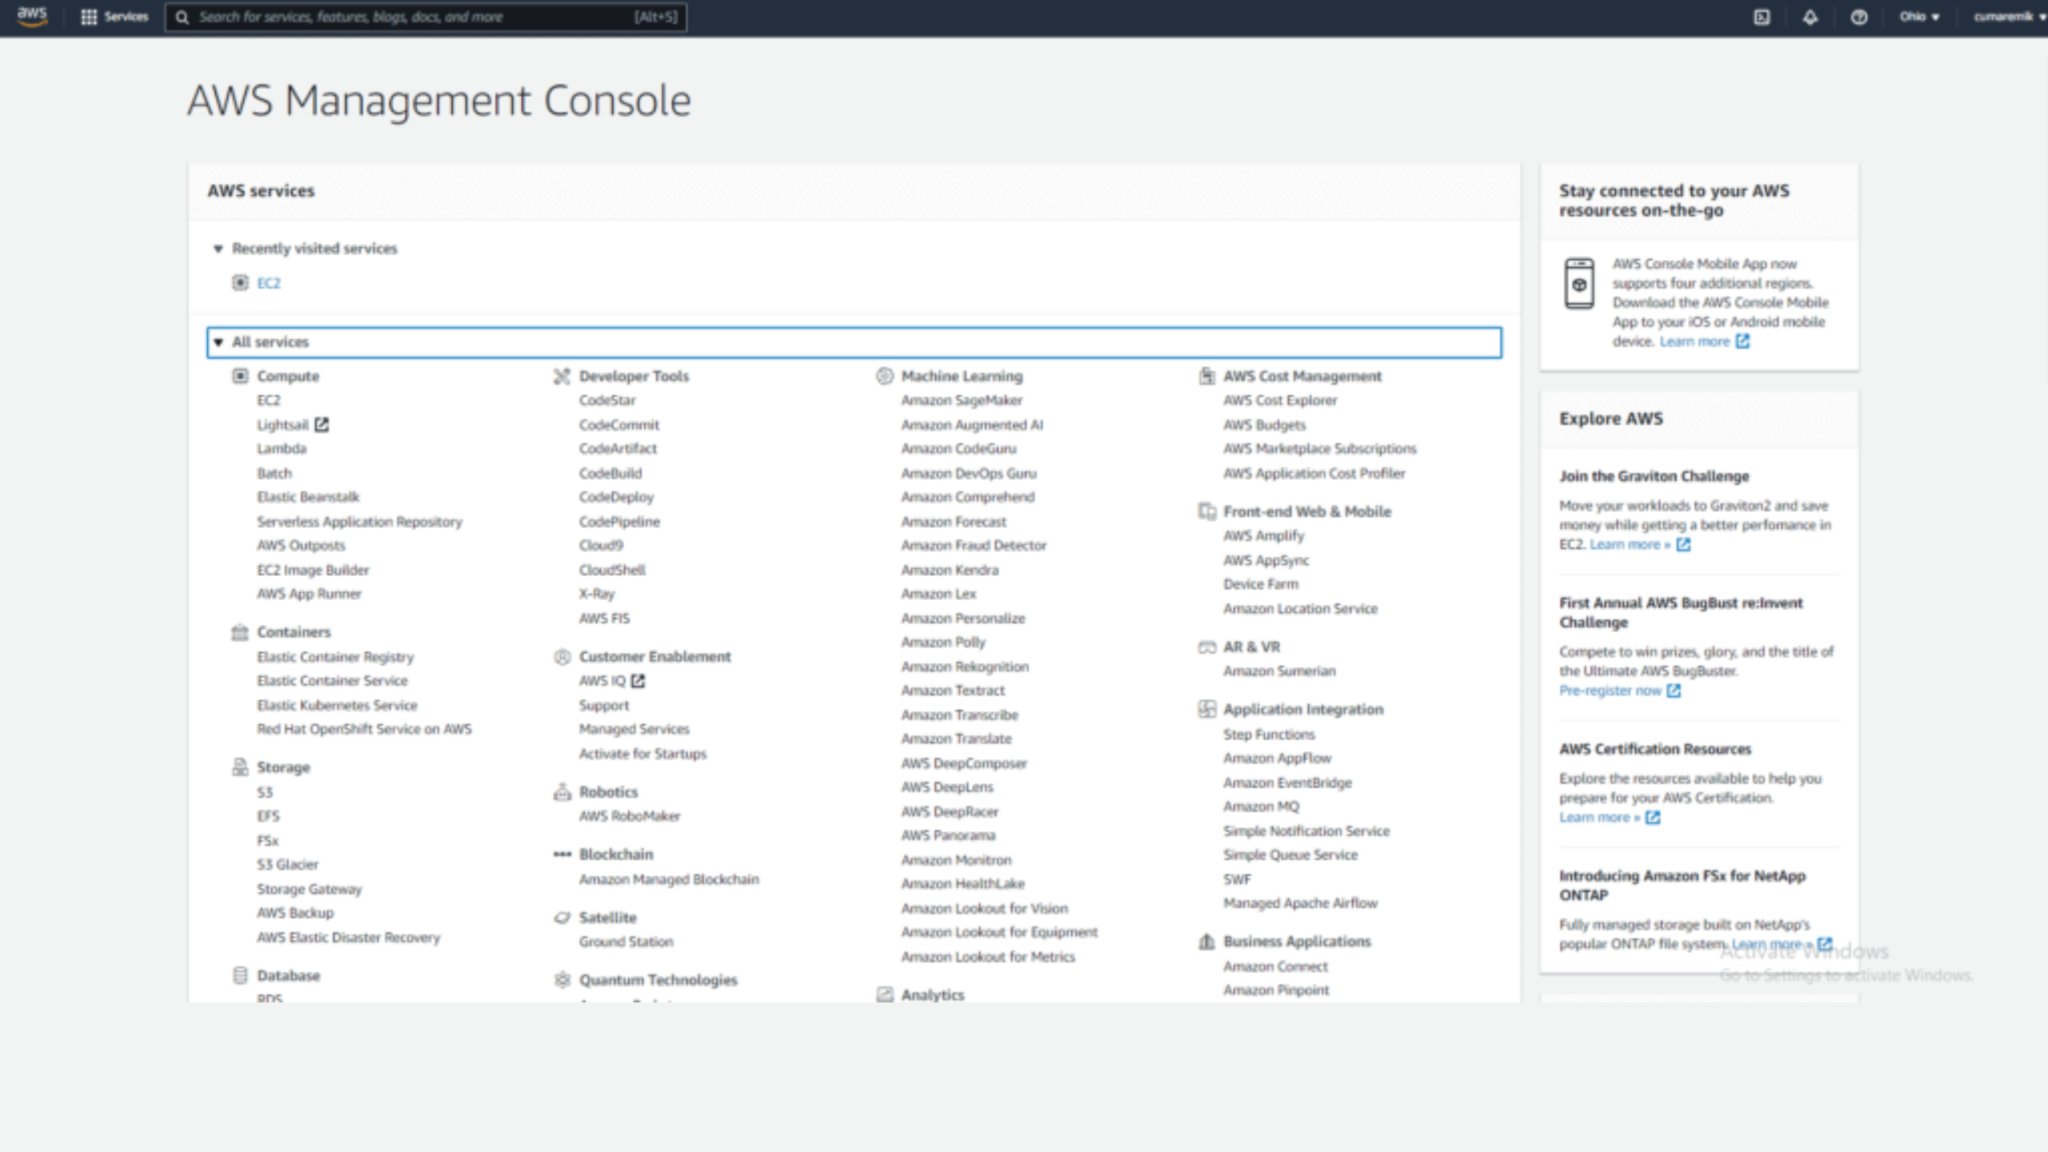This screenshot has width=2048, height=1152.
Task: Open Amazon Polly service
Action: coord(943,642)
